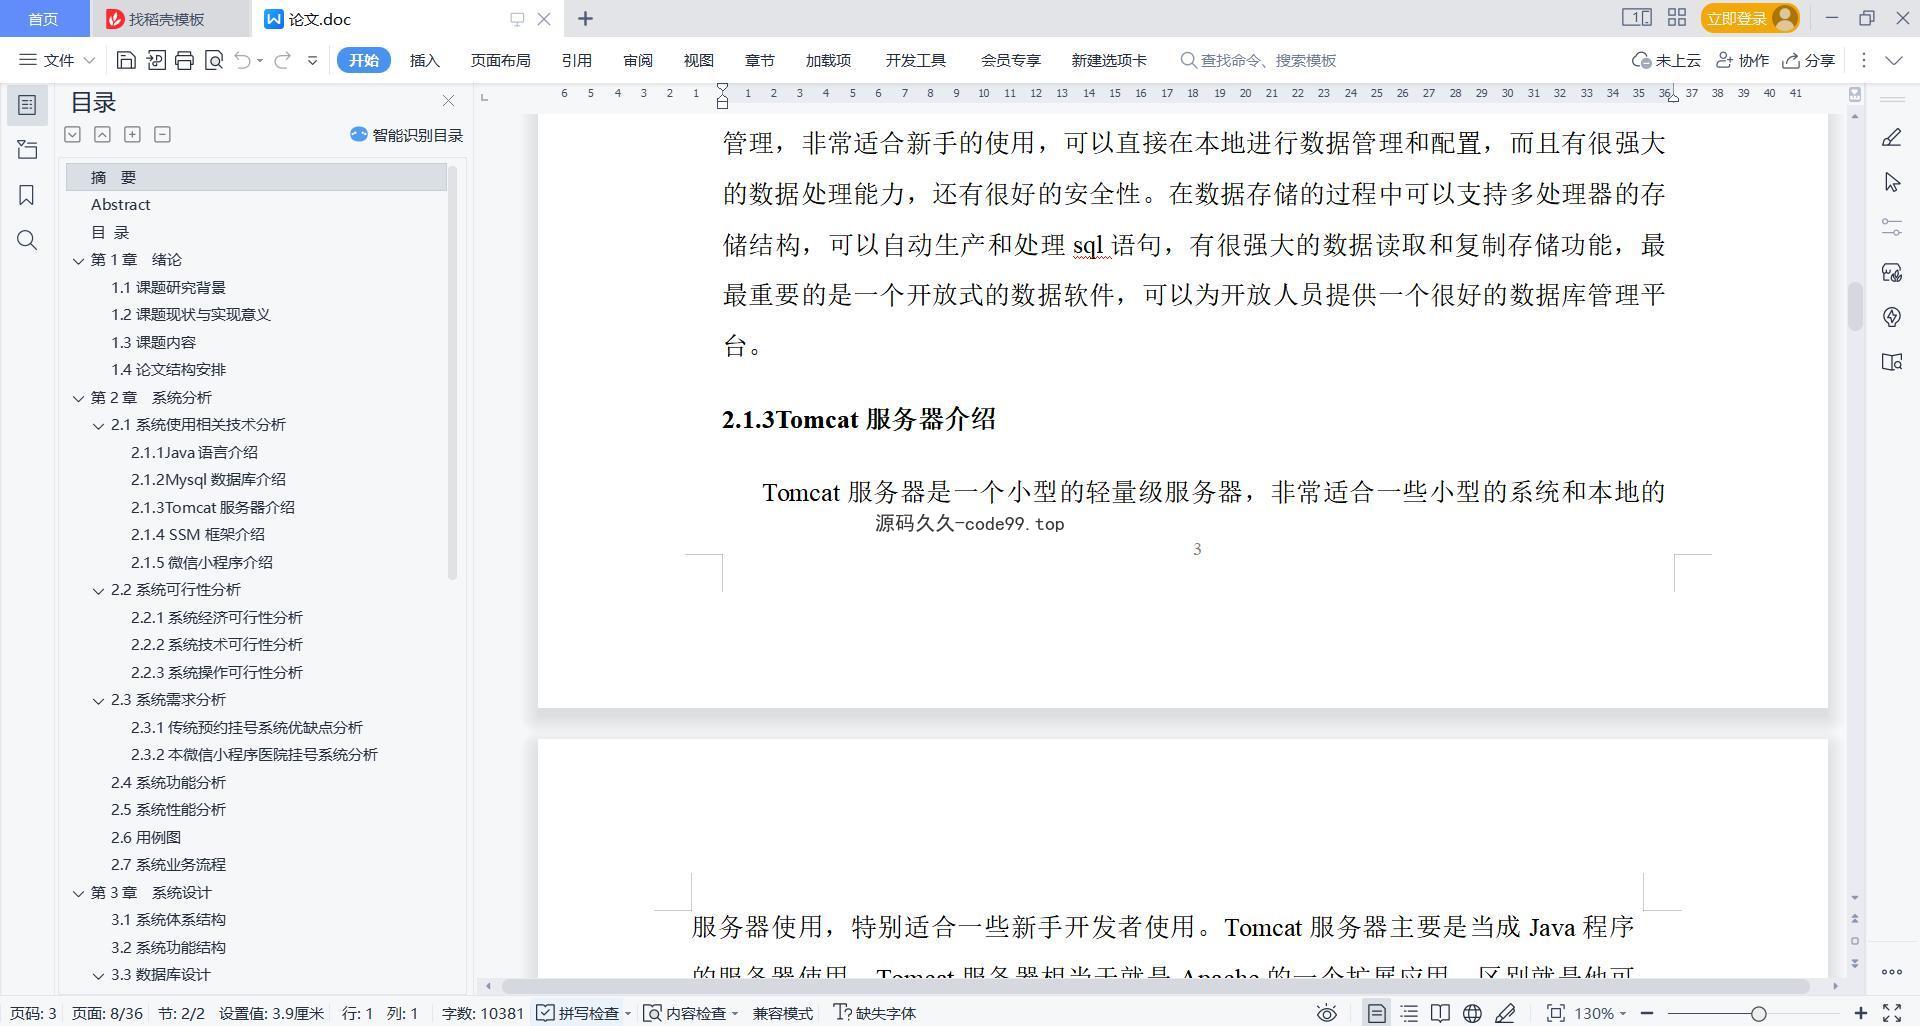Viewport: 1920px width, 1026px height.
Task: Click 字数: 10381 word count
Action: (483, 1013)
